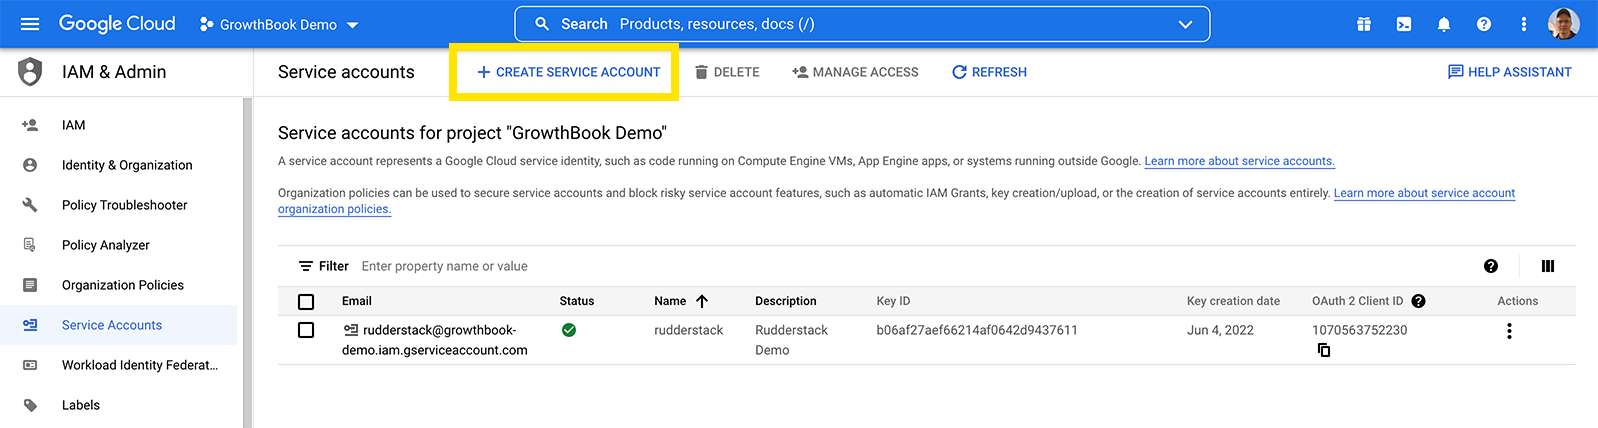Screen dimensions: 1598x428
Task: Follow Learn more about service accounts link
Action: (x=1239, y=161)
